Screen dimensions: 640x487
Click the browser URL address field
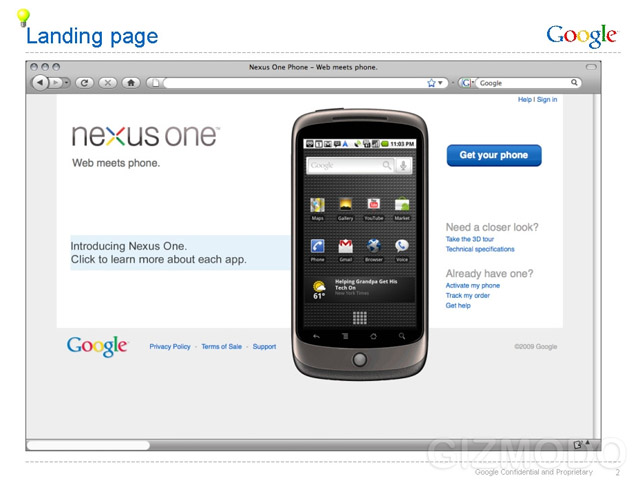[294, 83]
